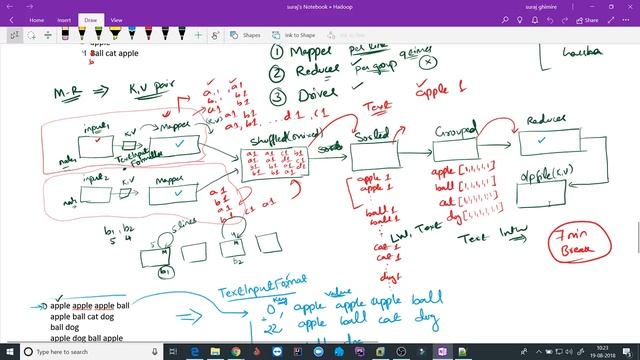Click the 'Type here to search' box
Viewport: 640px width, 360px height.
91,351
